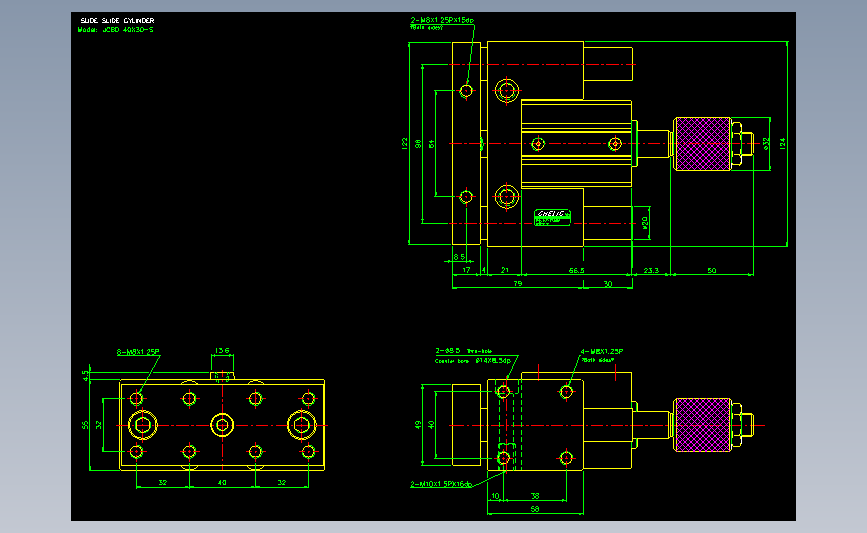This screenshot has width=867, height=533.
Task: Select the 50 length dimension
Action: pos(712,270)
